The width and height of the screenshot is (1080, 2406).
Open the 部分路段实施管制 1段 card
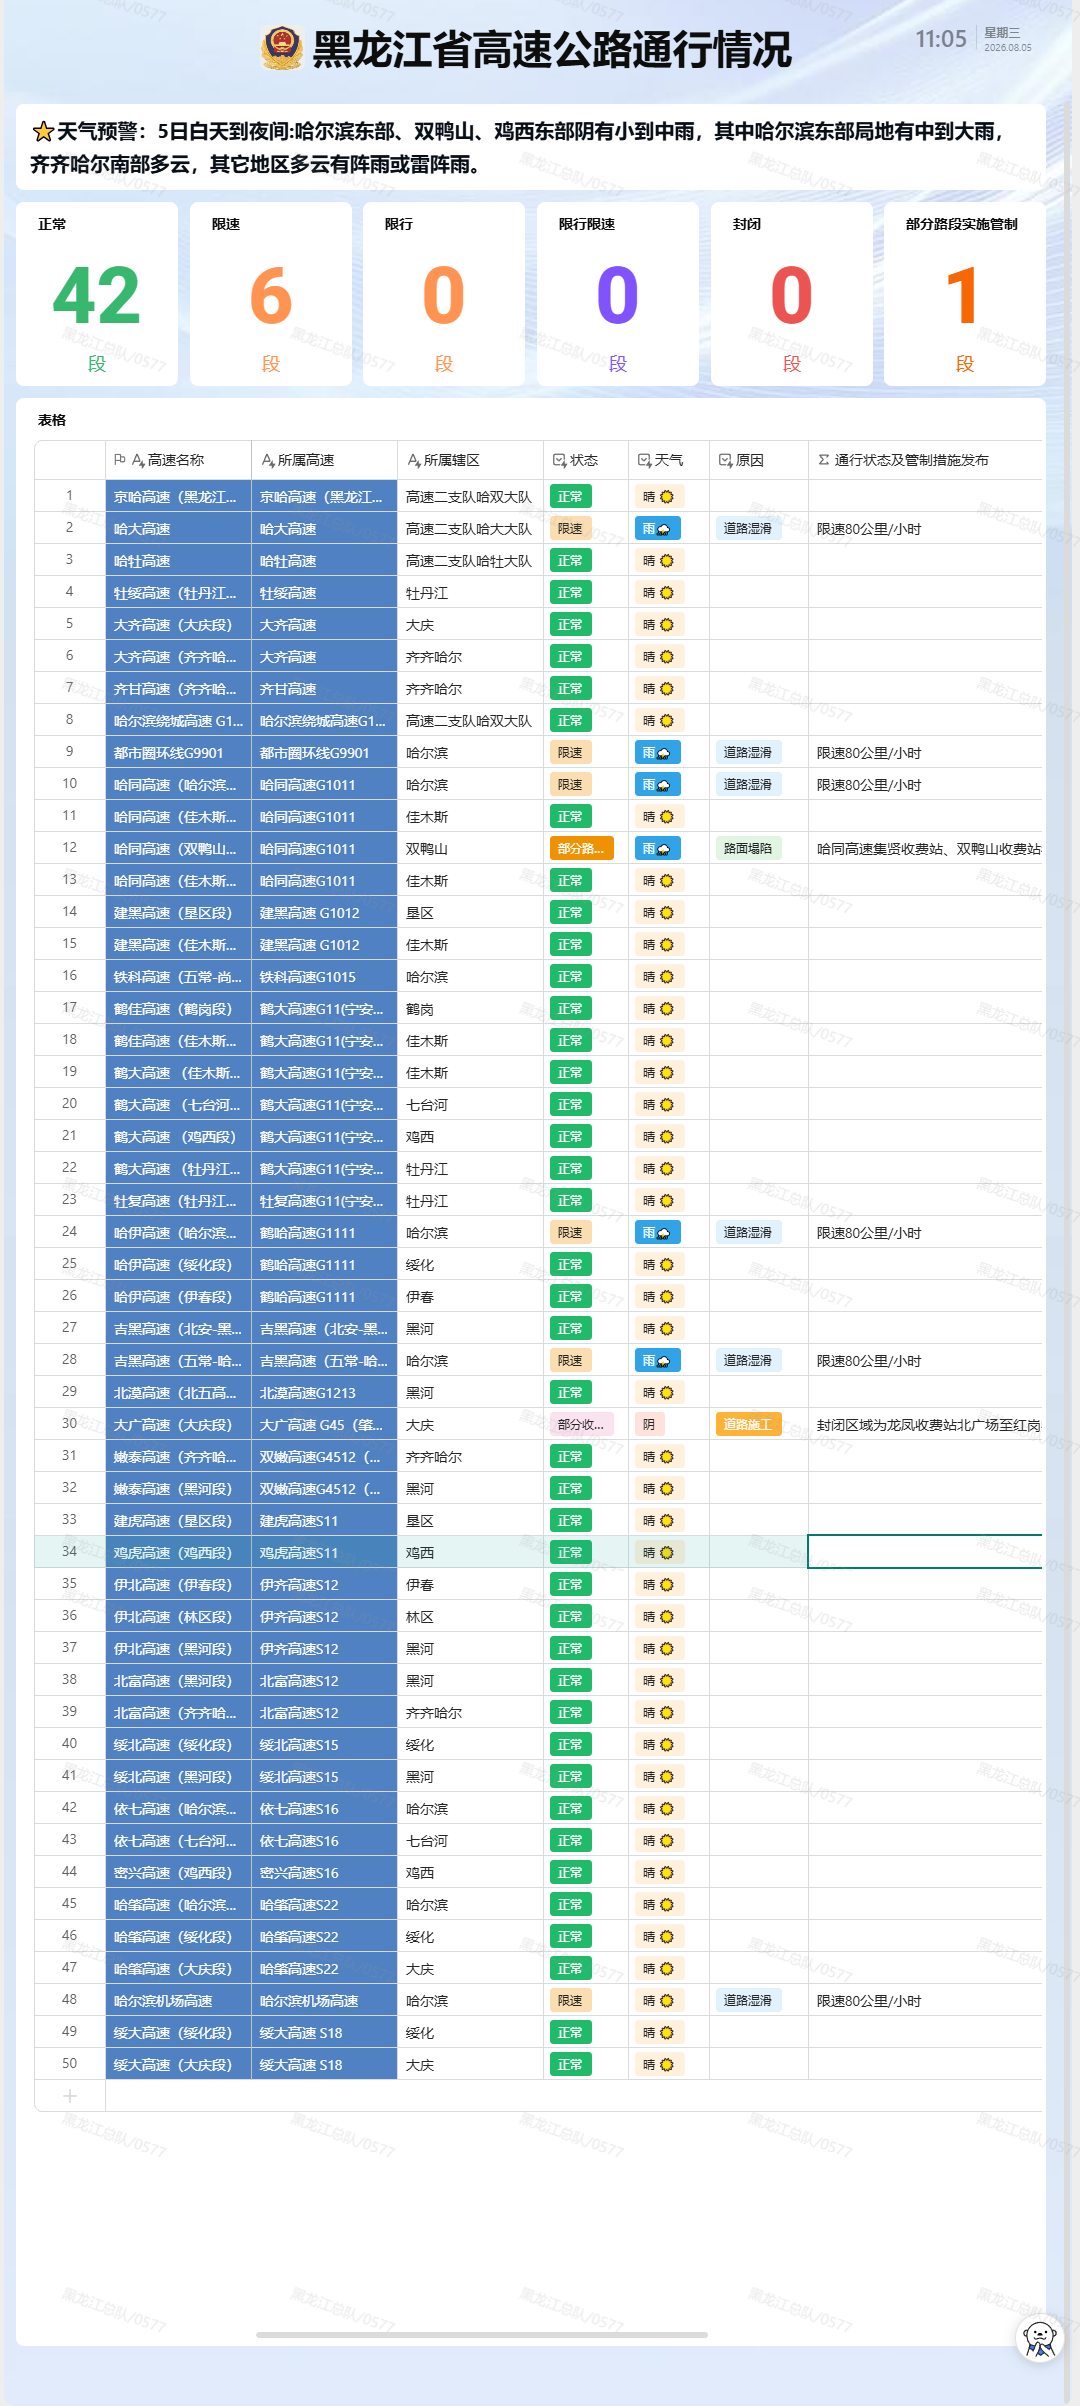tap(965, 294)
